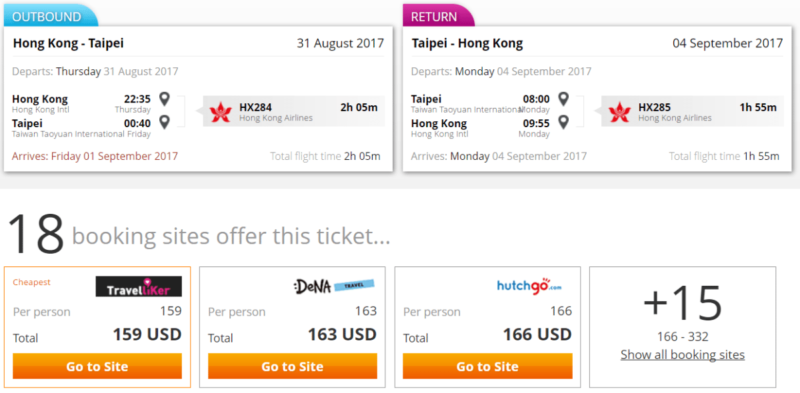
Task: Click the Hong Kong arrival pin in return
Action: 563,122
